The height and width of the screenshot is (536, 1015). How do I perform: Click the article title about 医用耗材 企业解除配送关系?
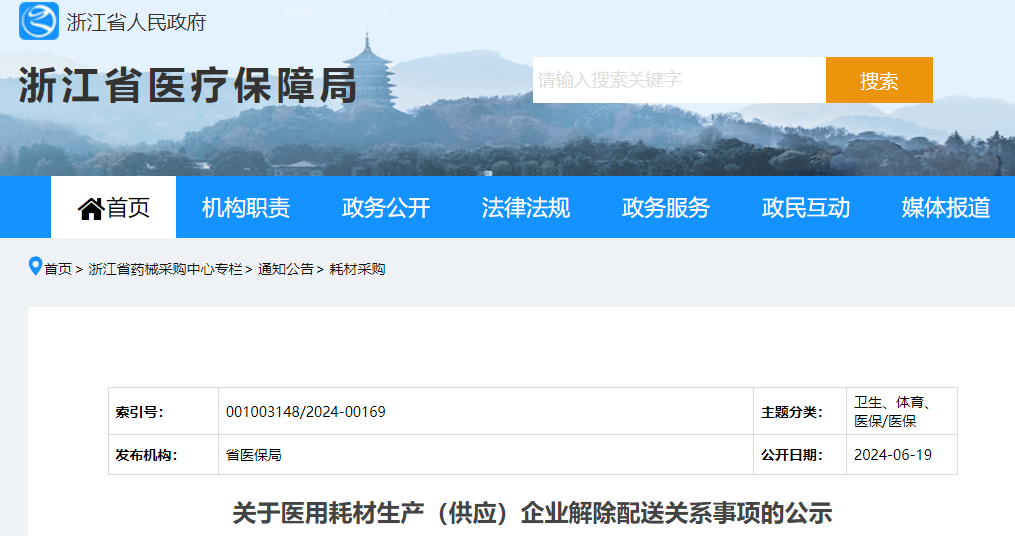[x=532, y=514]
